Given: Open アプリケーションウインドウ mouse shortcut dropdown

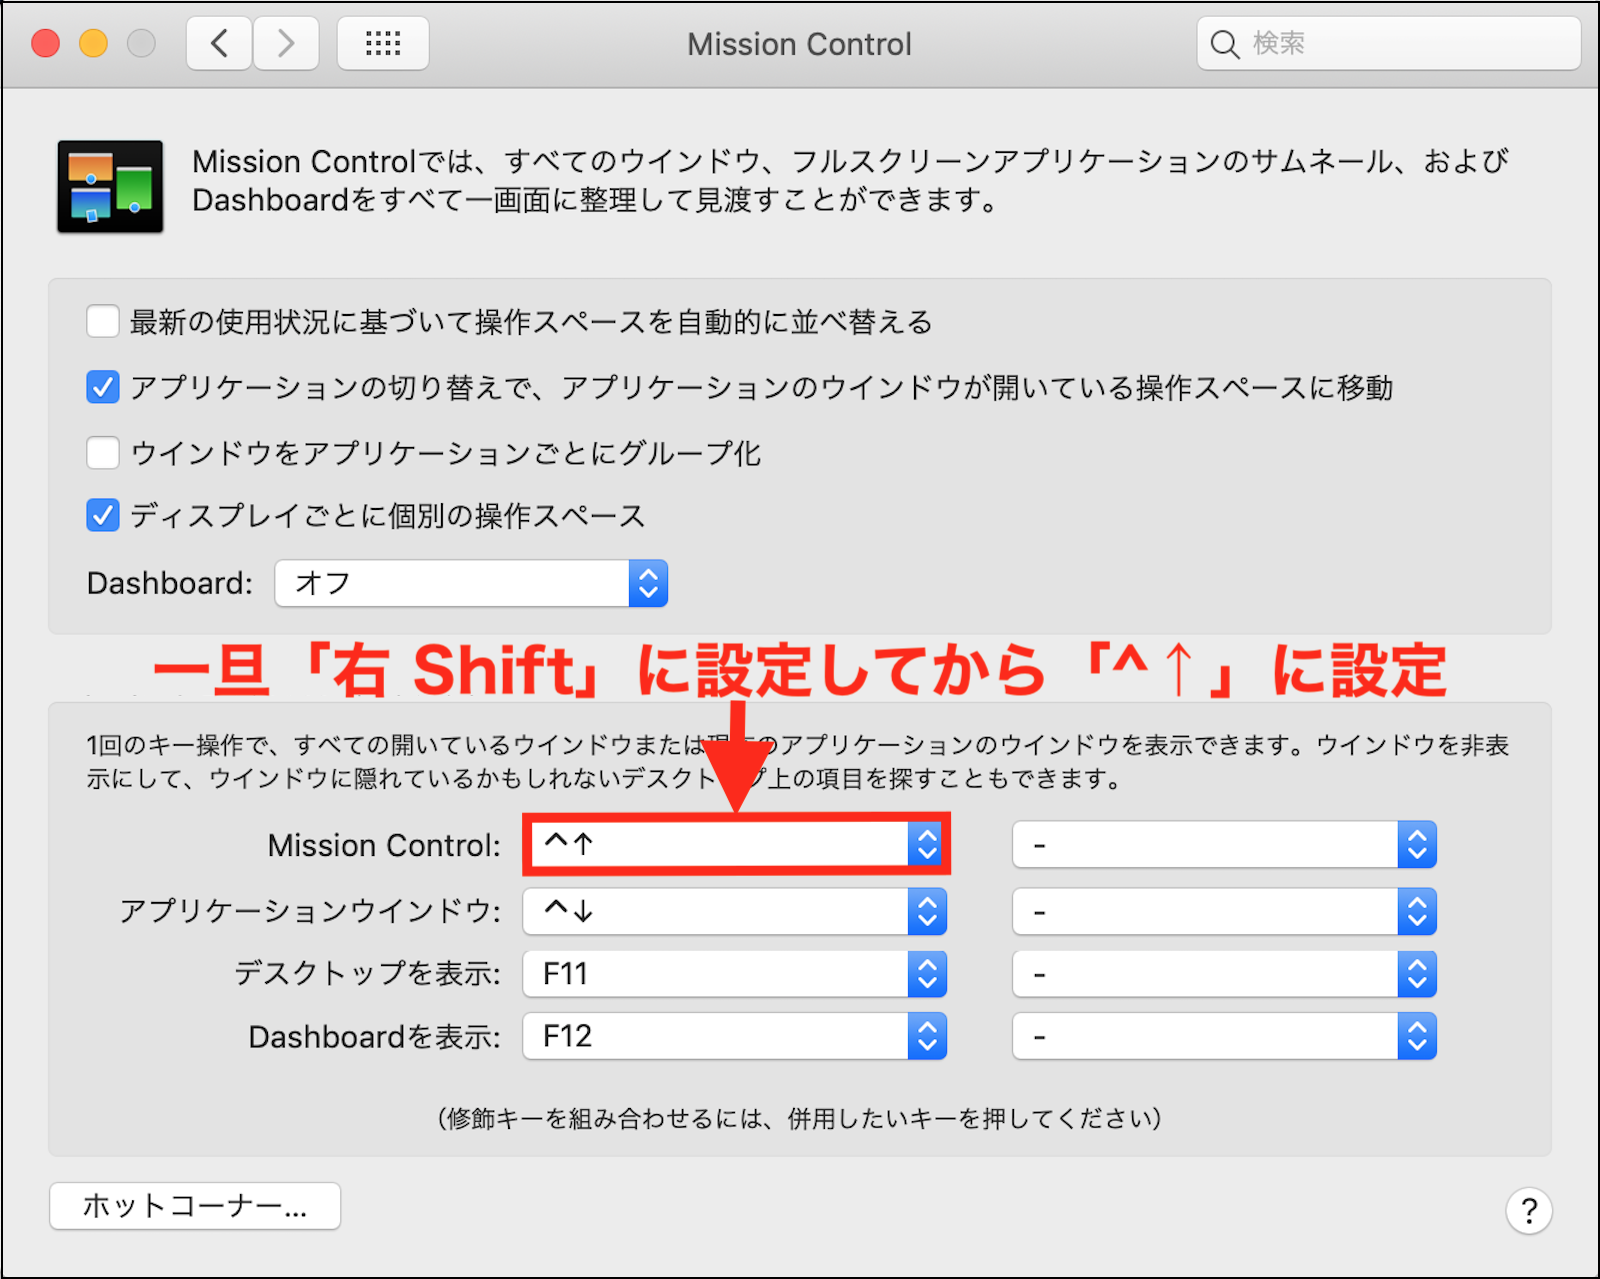Looking at the screenshot, I should click(x=1225, y=912).
